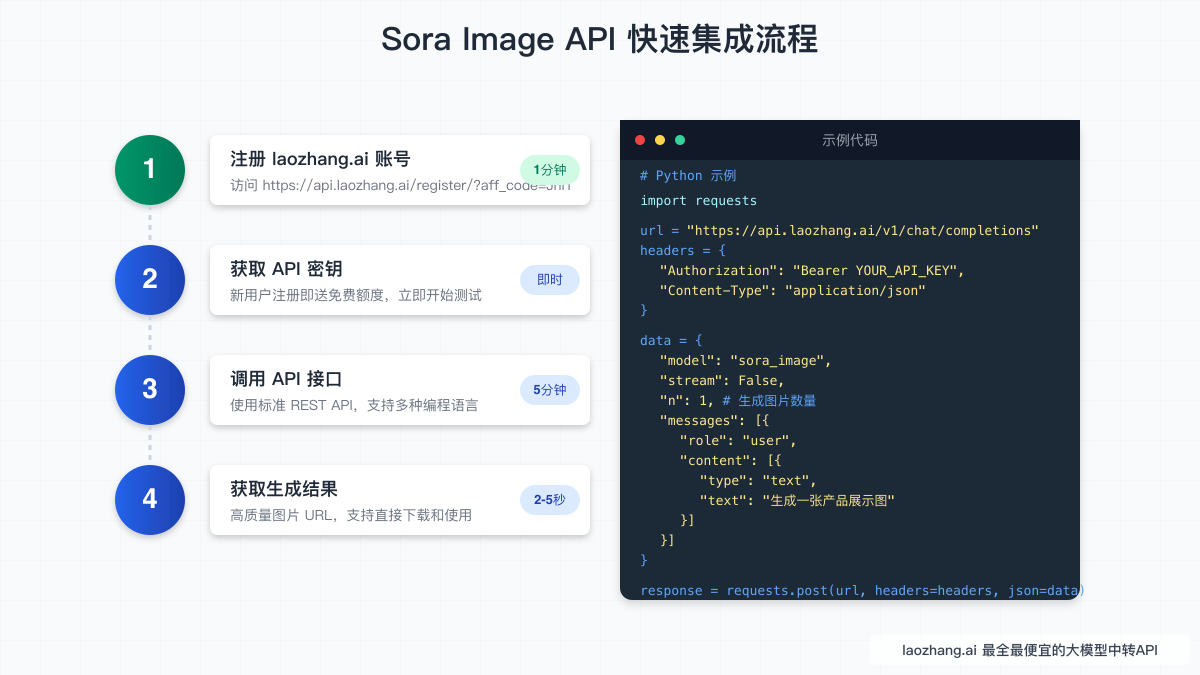
Task: Select heading "获取 API 密钥"
Action: (286, 270)
